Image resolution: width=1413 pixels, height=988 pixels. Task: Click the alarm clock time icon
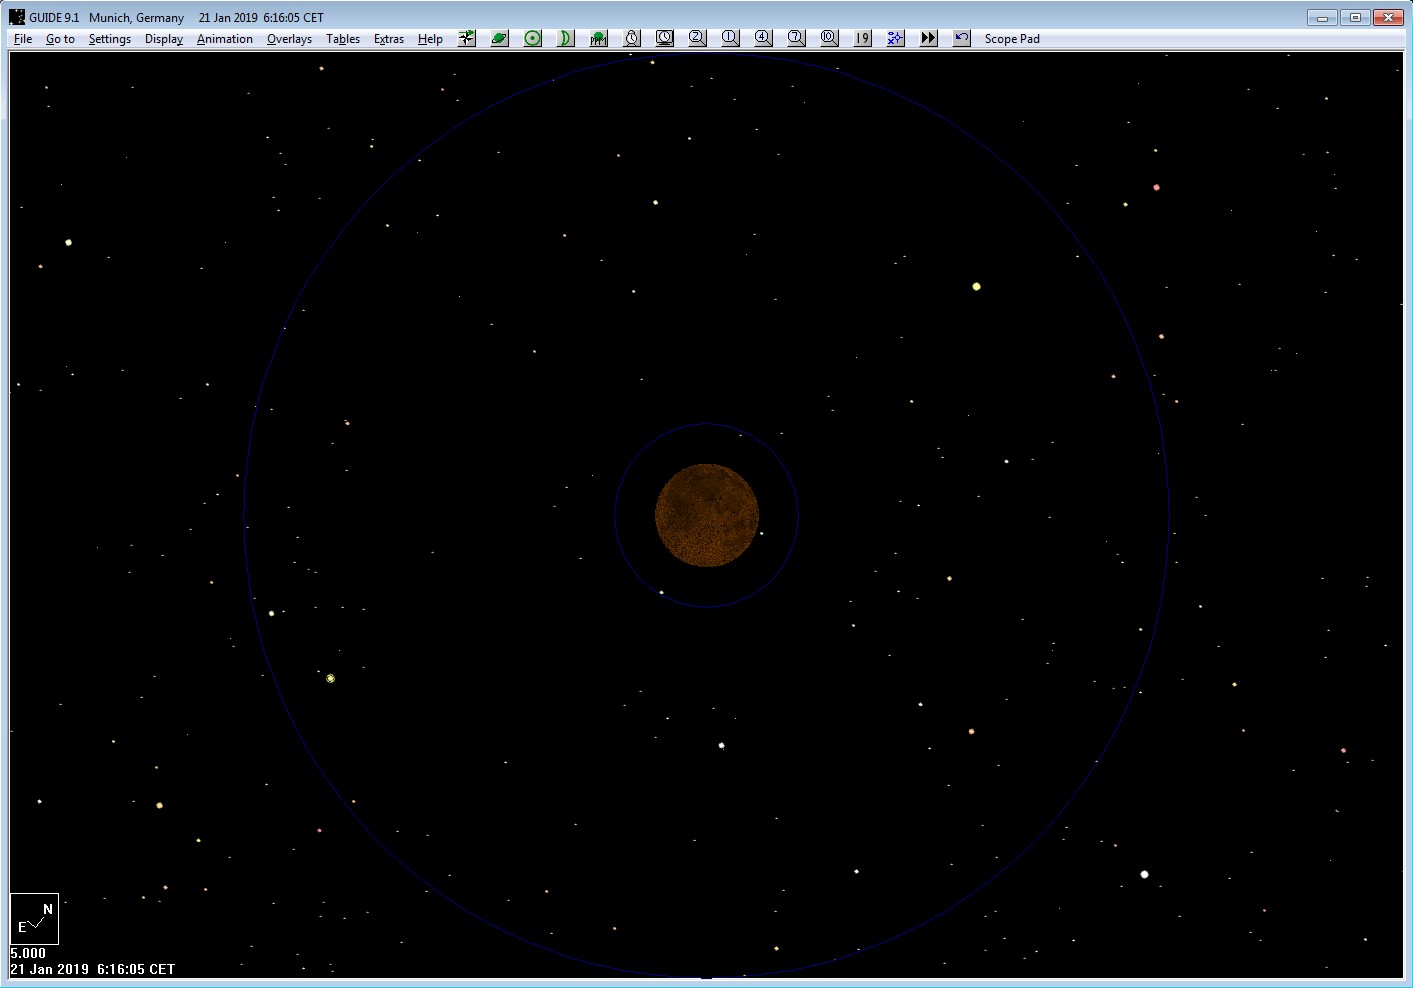pos(632,38)
